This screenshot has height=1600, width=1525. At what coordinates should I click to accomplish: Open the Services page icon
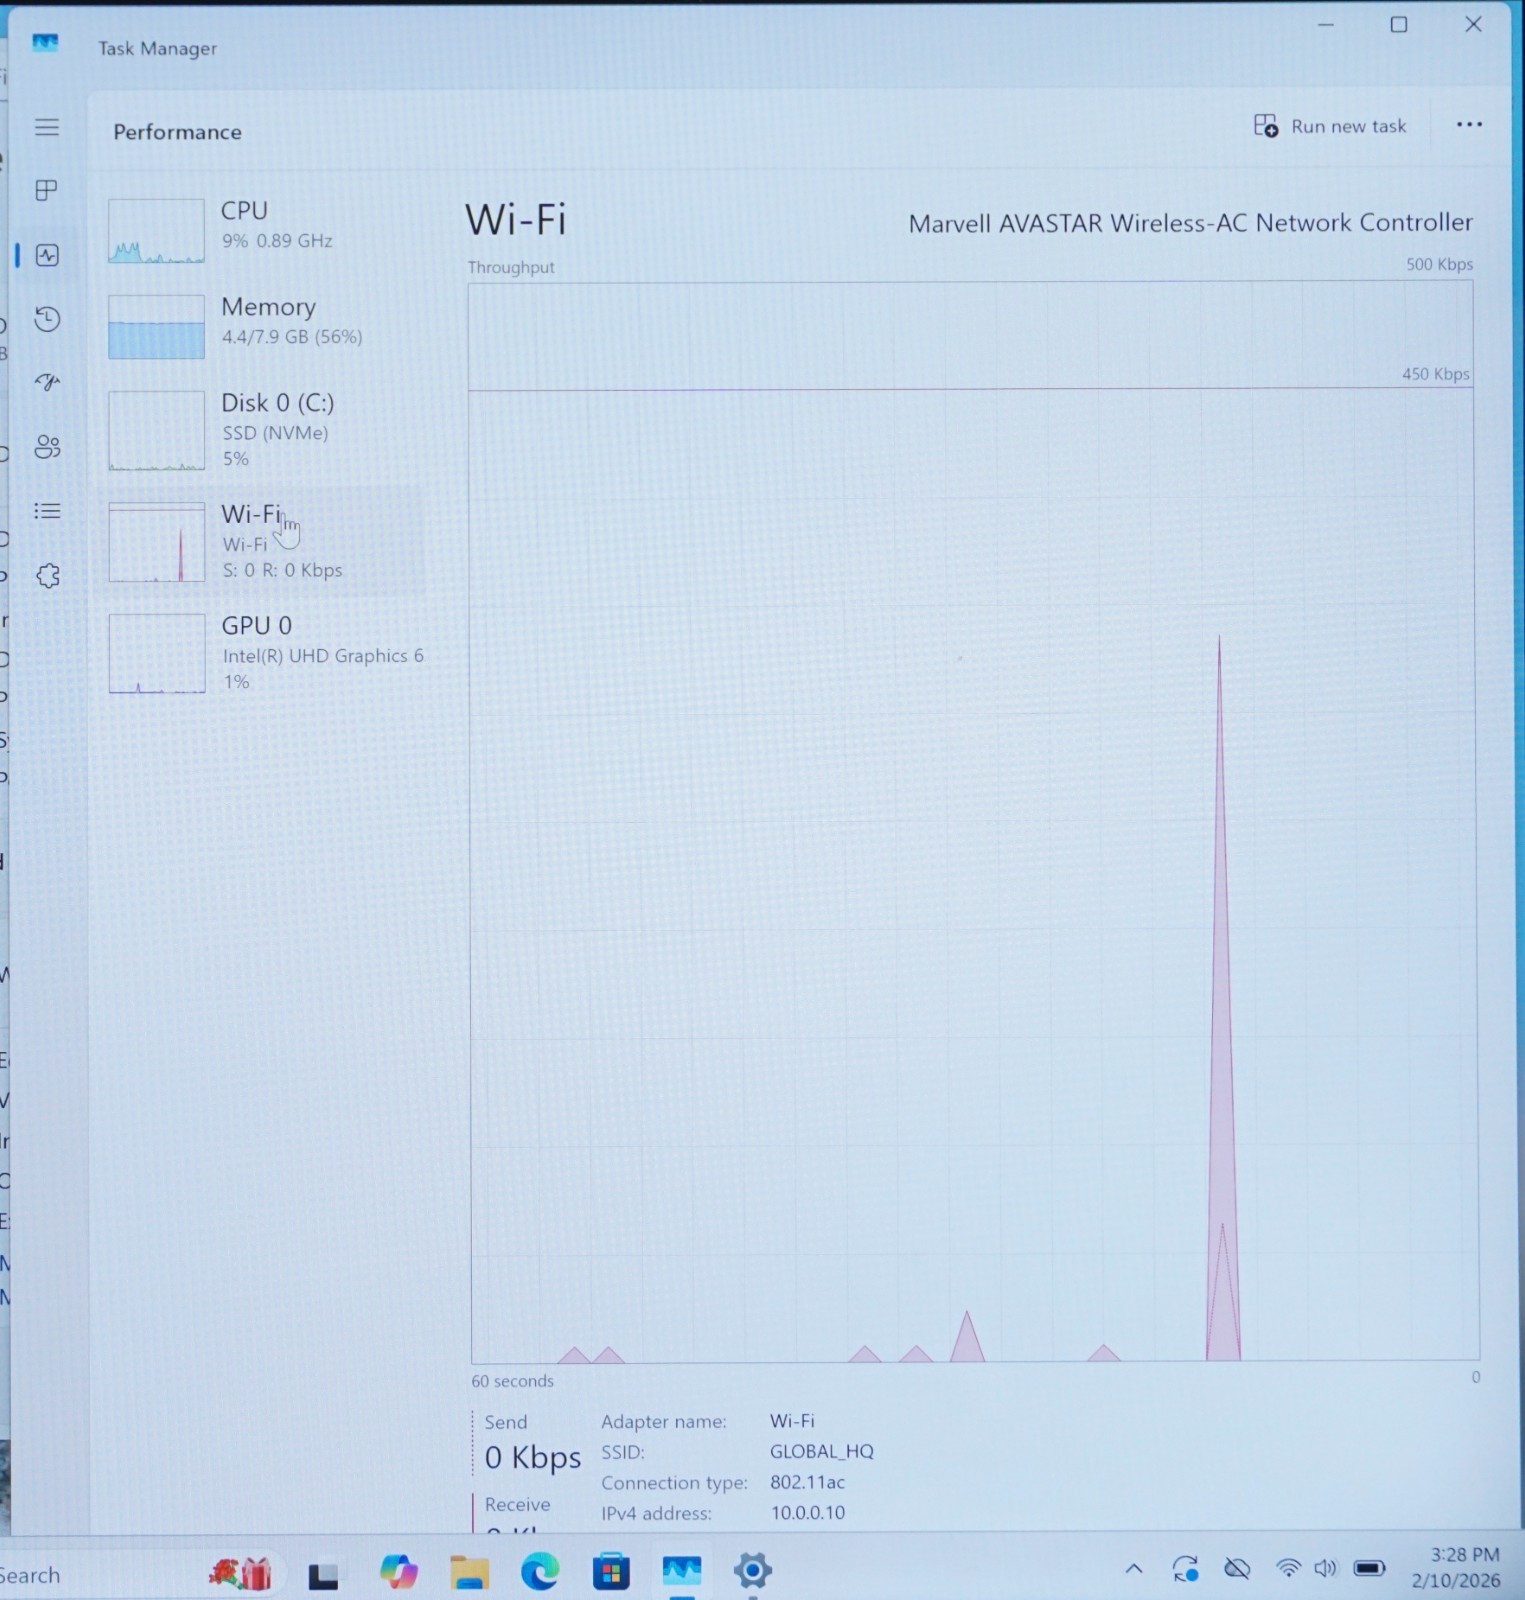(47, 575)
